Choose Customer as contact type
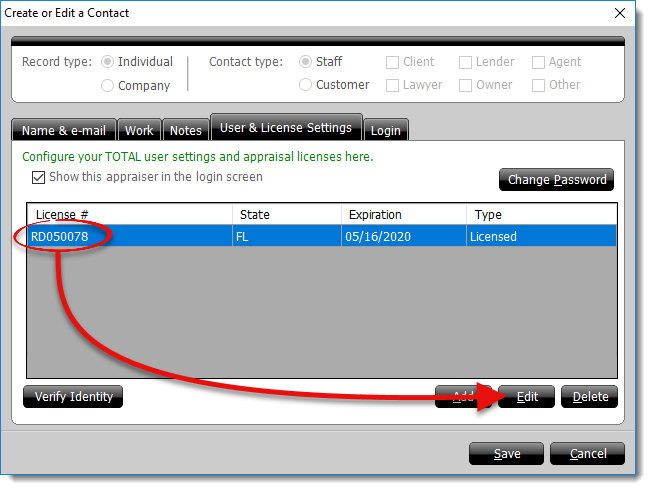The image size is (651, 490). [307, 85]
